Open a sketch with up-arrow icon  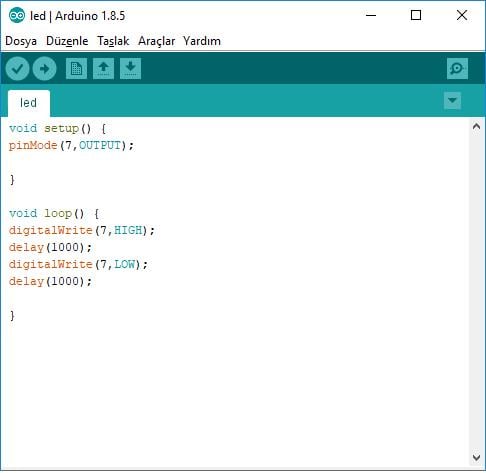coord(103,69)
